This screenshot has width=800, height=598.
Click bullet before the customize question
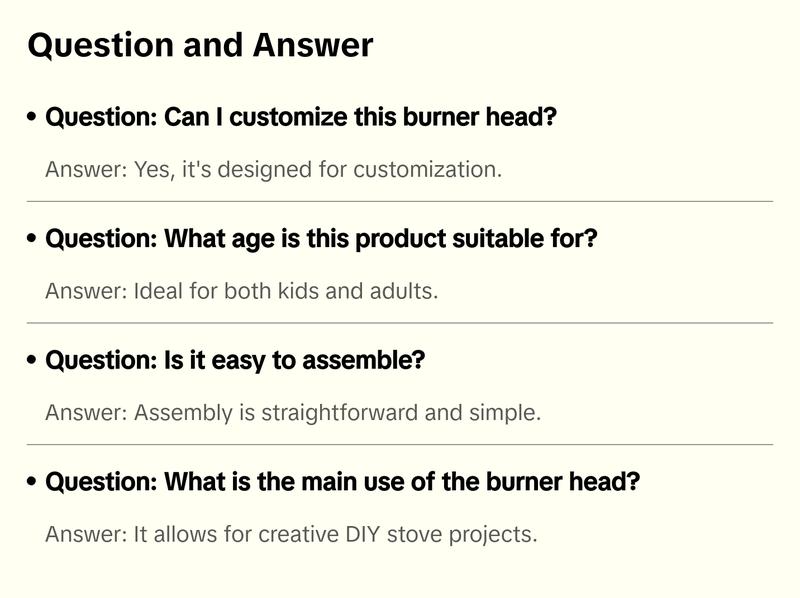pos(33,118)
